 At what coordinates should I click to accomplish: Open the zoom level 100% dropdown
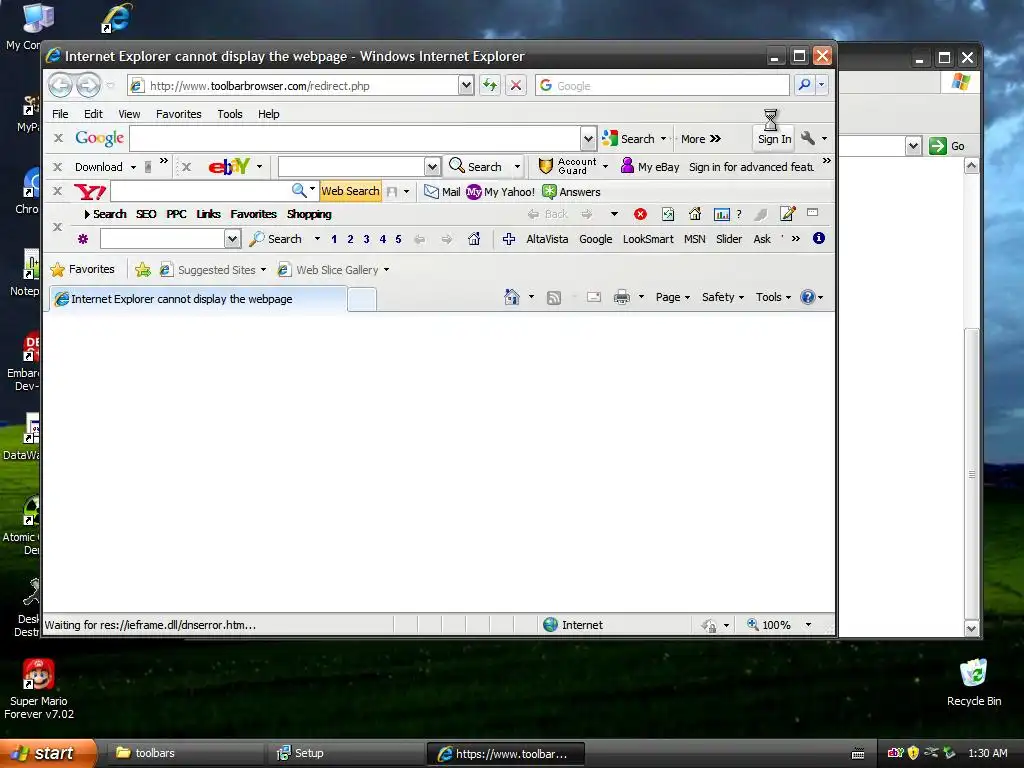pos(808,625)
